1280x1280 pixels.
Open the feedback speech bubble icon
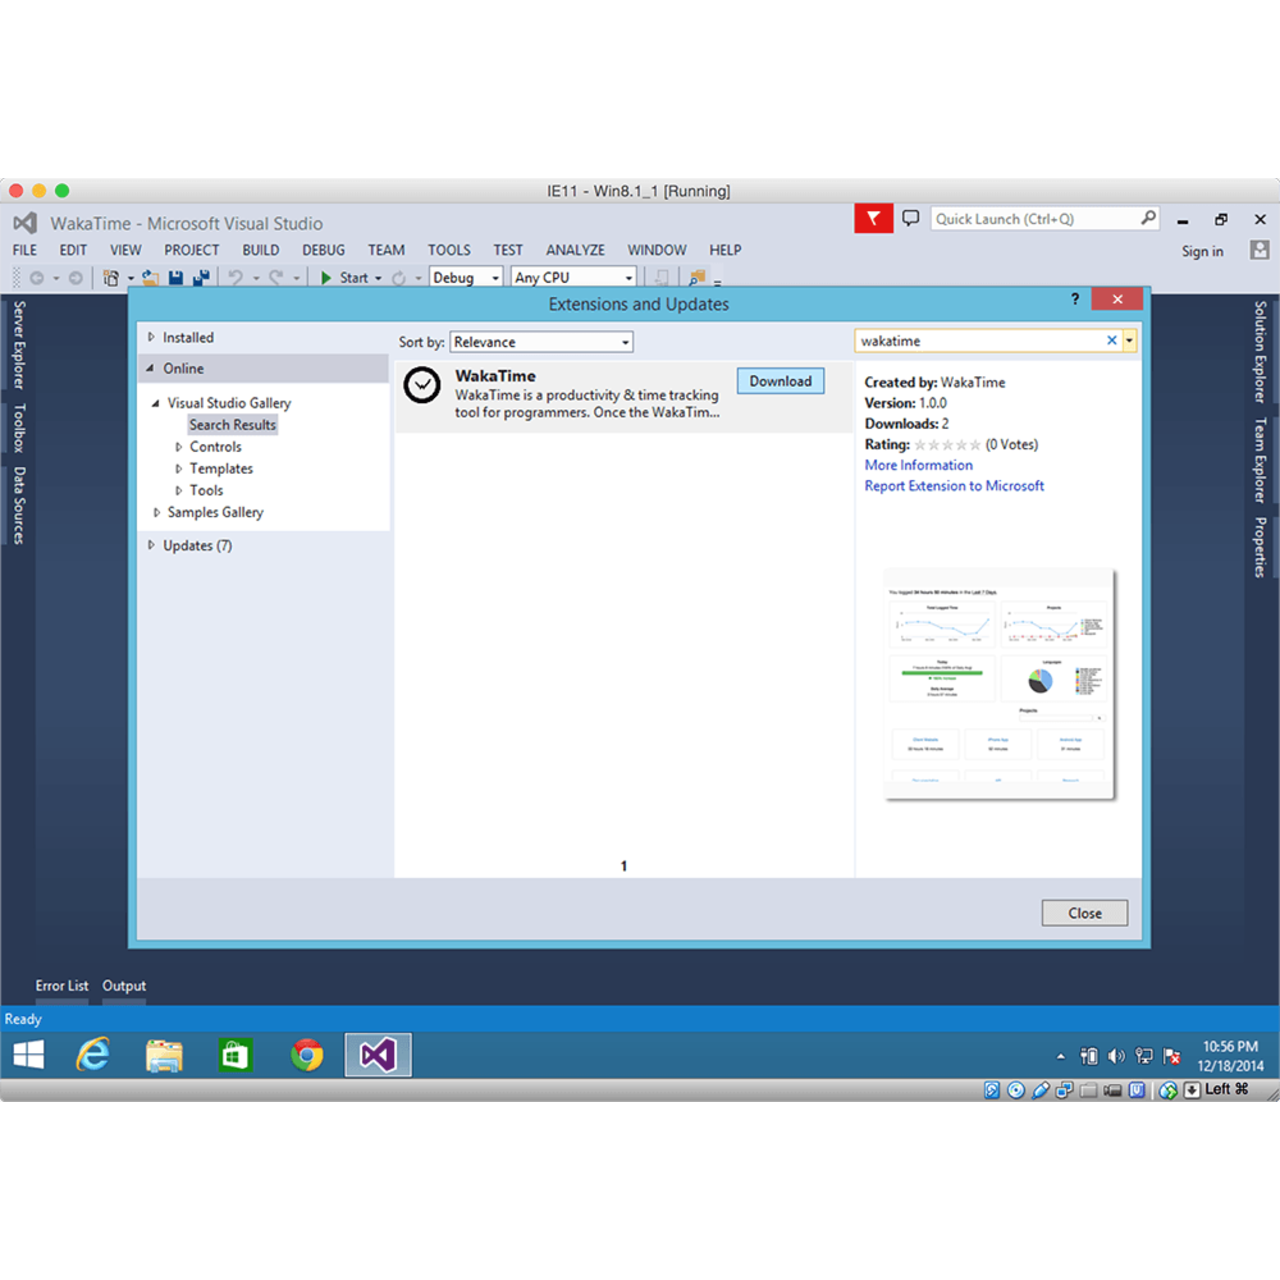[910, 218]
